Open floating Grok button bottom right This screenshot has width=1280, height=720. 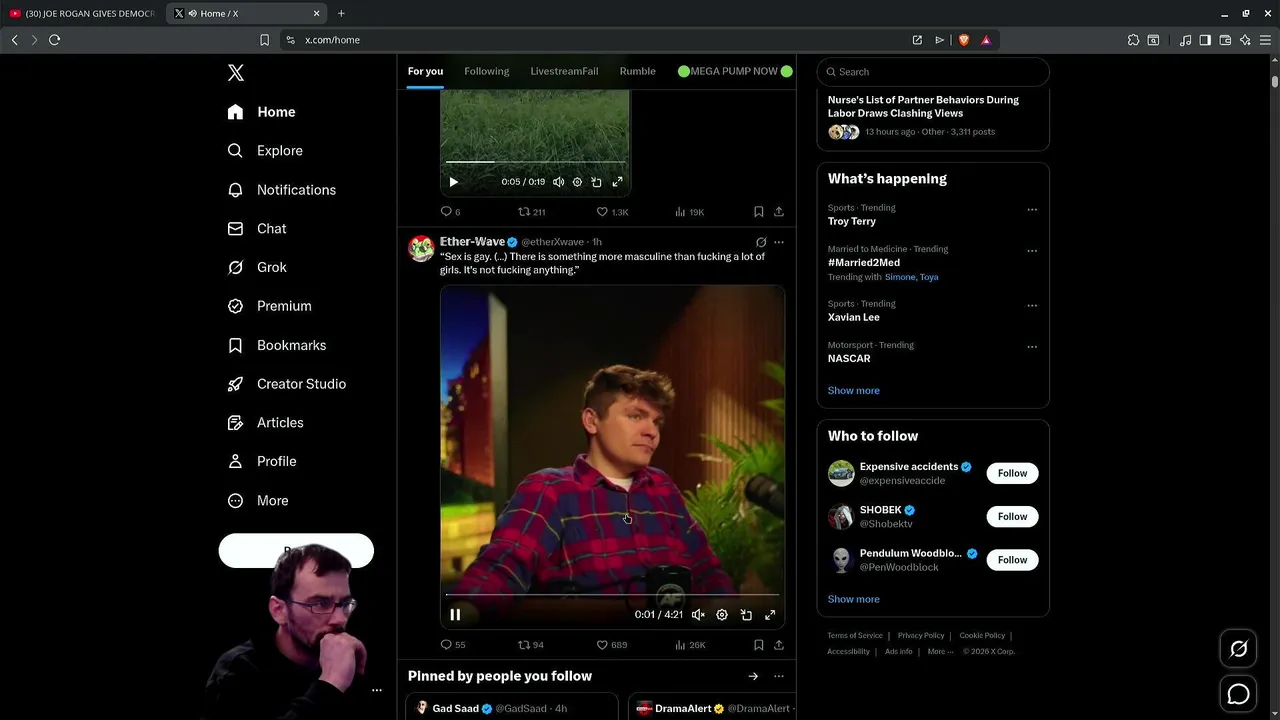coord(1238,650)
